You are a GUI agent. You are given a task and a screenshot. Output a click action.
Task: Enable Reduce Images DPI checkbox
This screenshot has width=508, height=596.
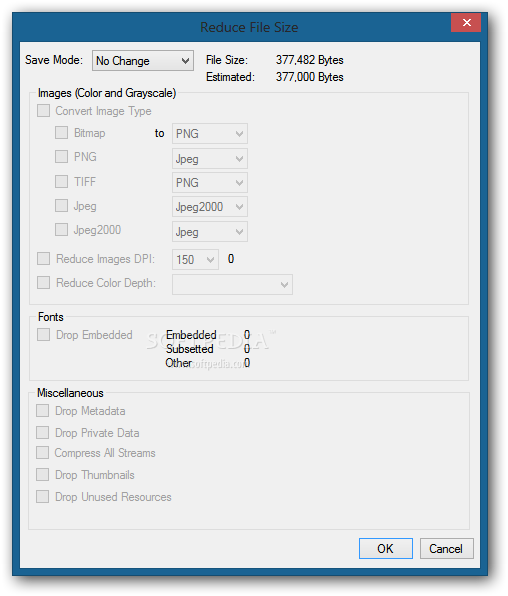pos(43,258)
